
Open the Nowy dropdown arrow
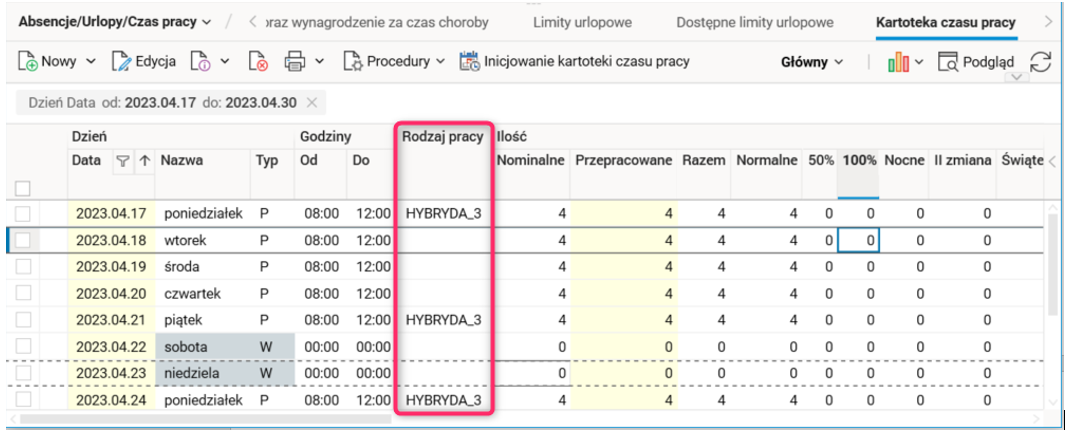pos(91,61)
